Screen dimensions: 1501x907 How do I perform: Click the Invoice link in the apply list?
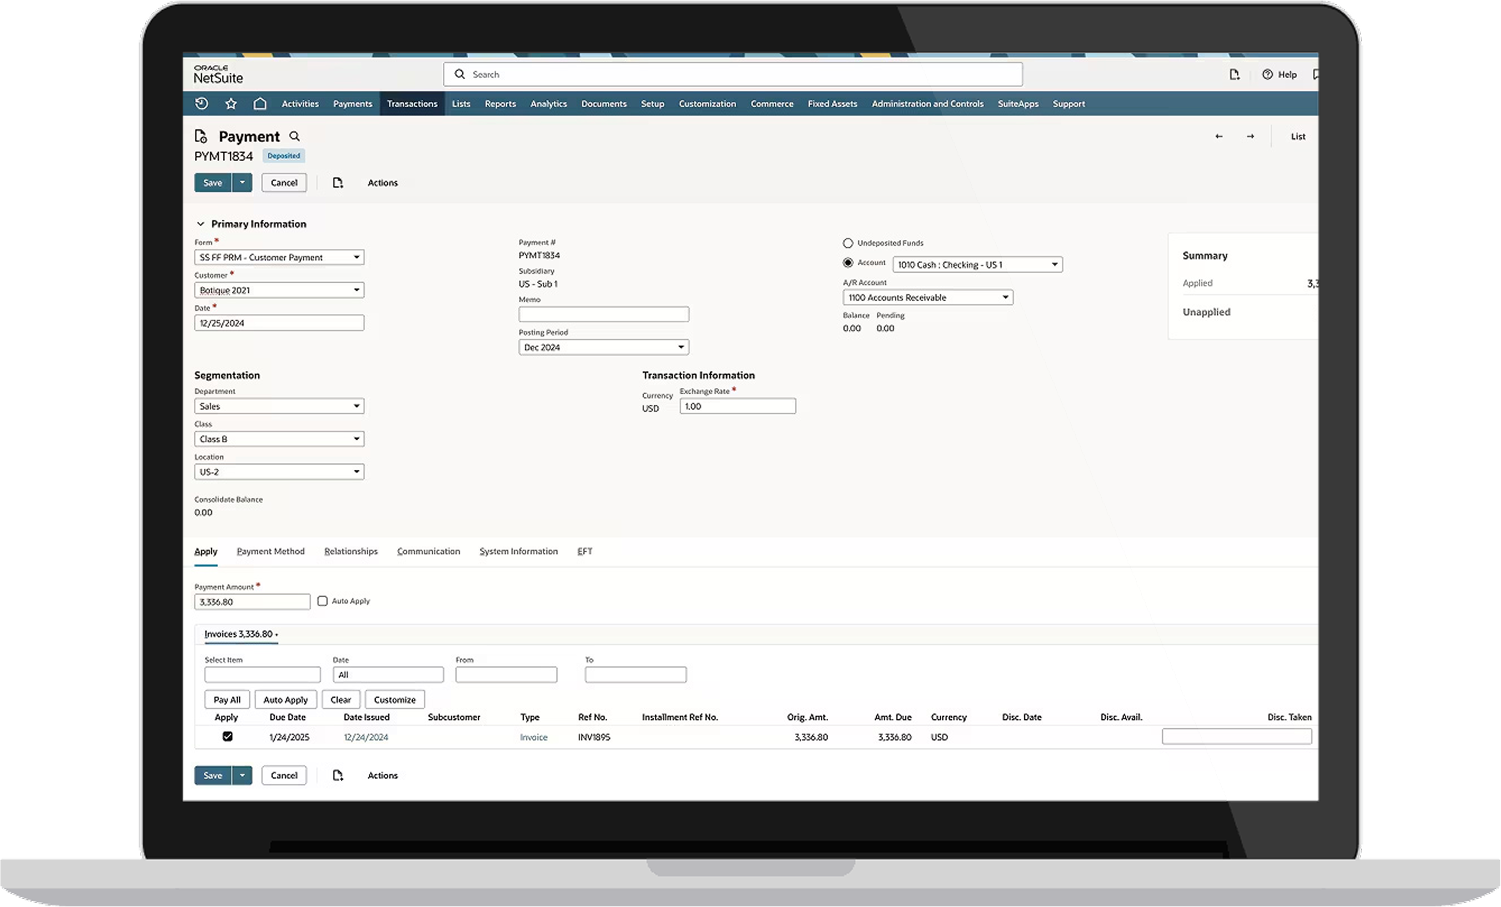pyautogui.click(x=533, y=737)
